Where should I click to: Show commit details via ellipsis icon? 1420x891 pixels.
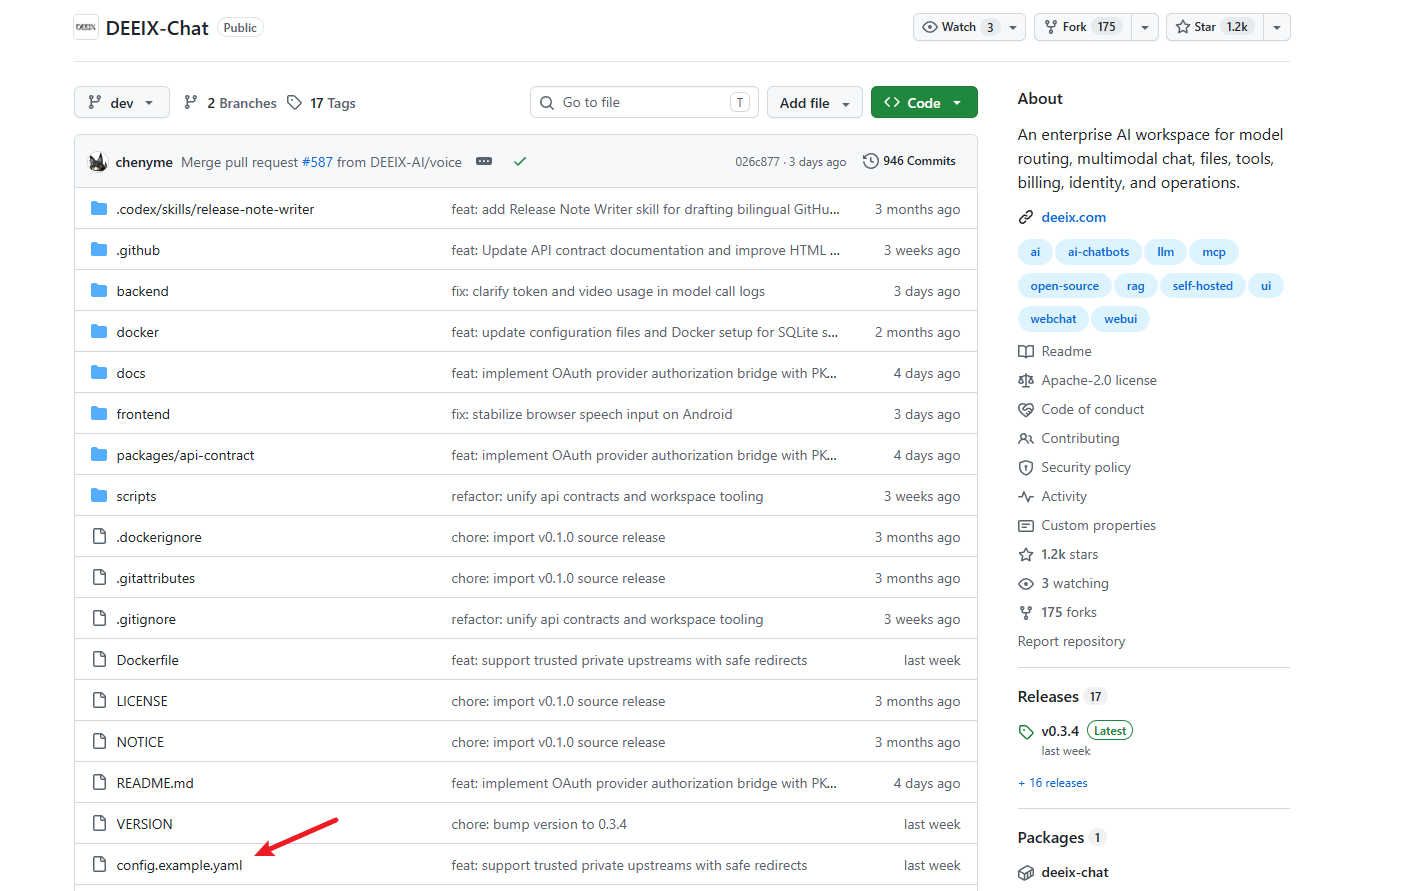[x=484, y=161]
